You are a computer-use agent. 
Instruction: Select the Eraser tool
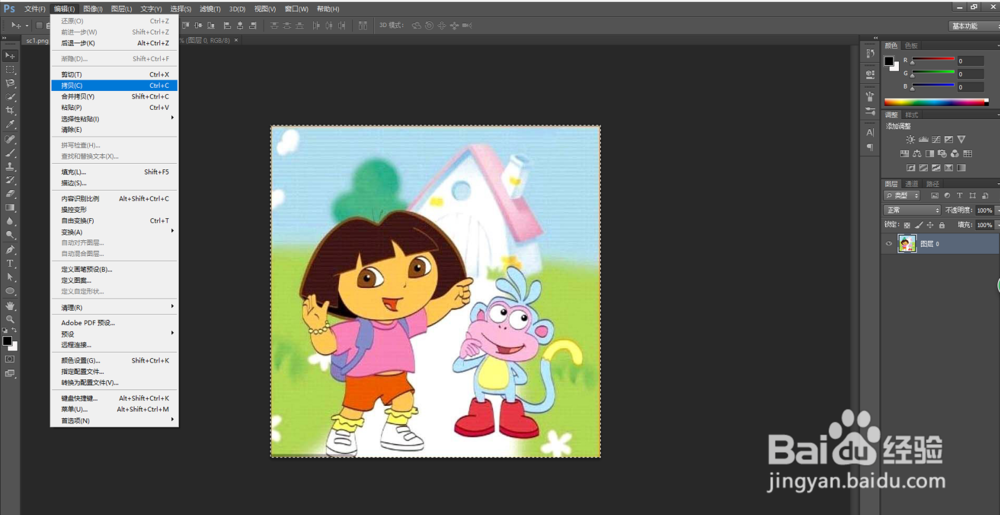pos(10,194)
